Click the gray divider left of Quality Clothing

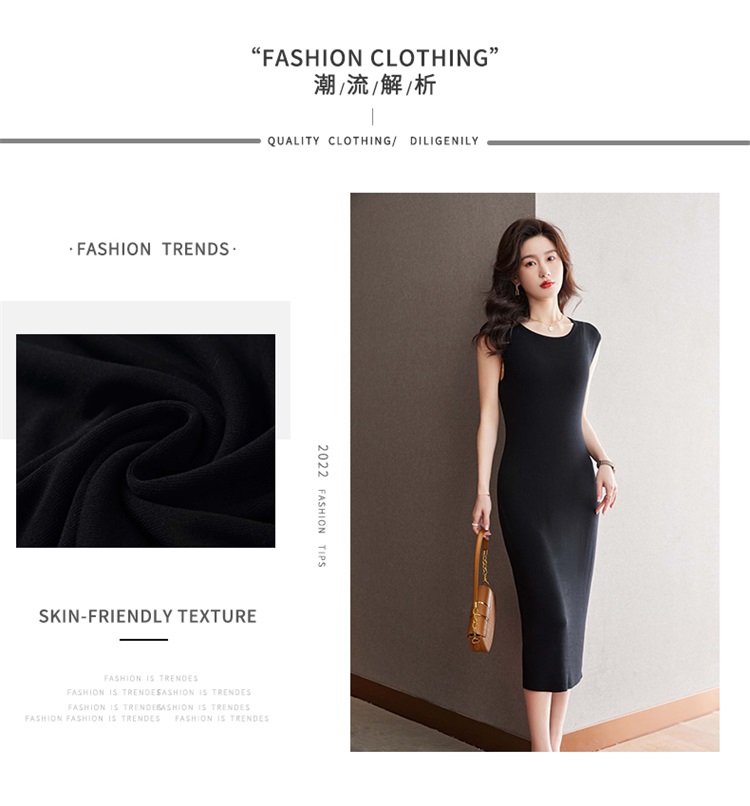[x=131, y=141]
